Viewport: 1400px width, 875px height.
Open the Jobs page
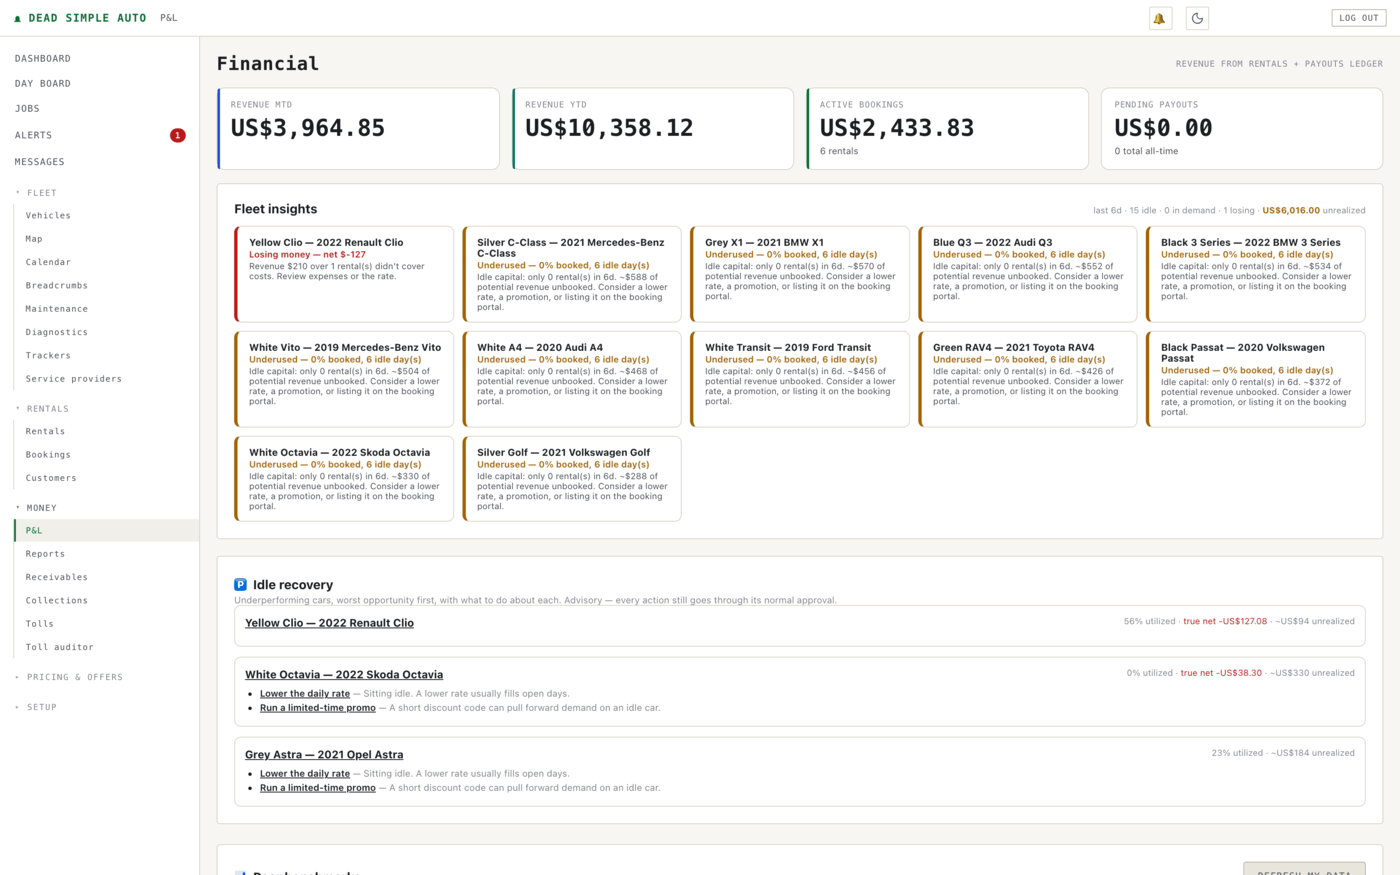(x=100, y=109)
